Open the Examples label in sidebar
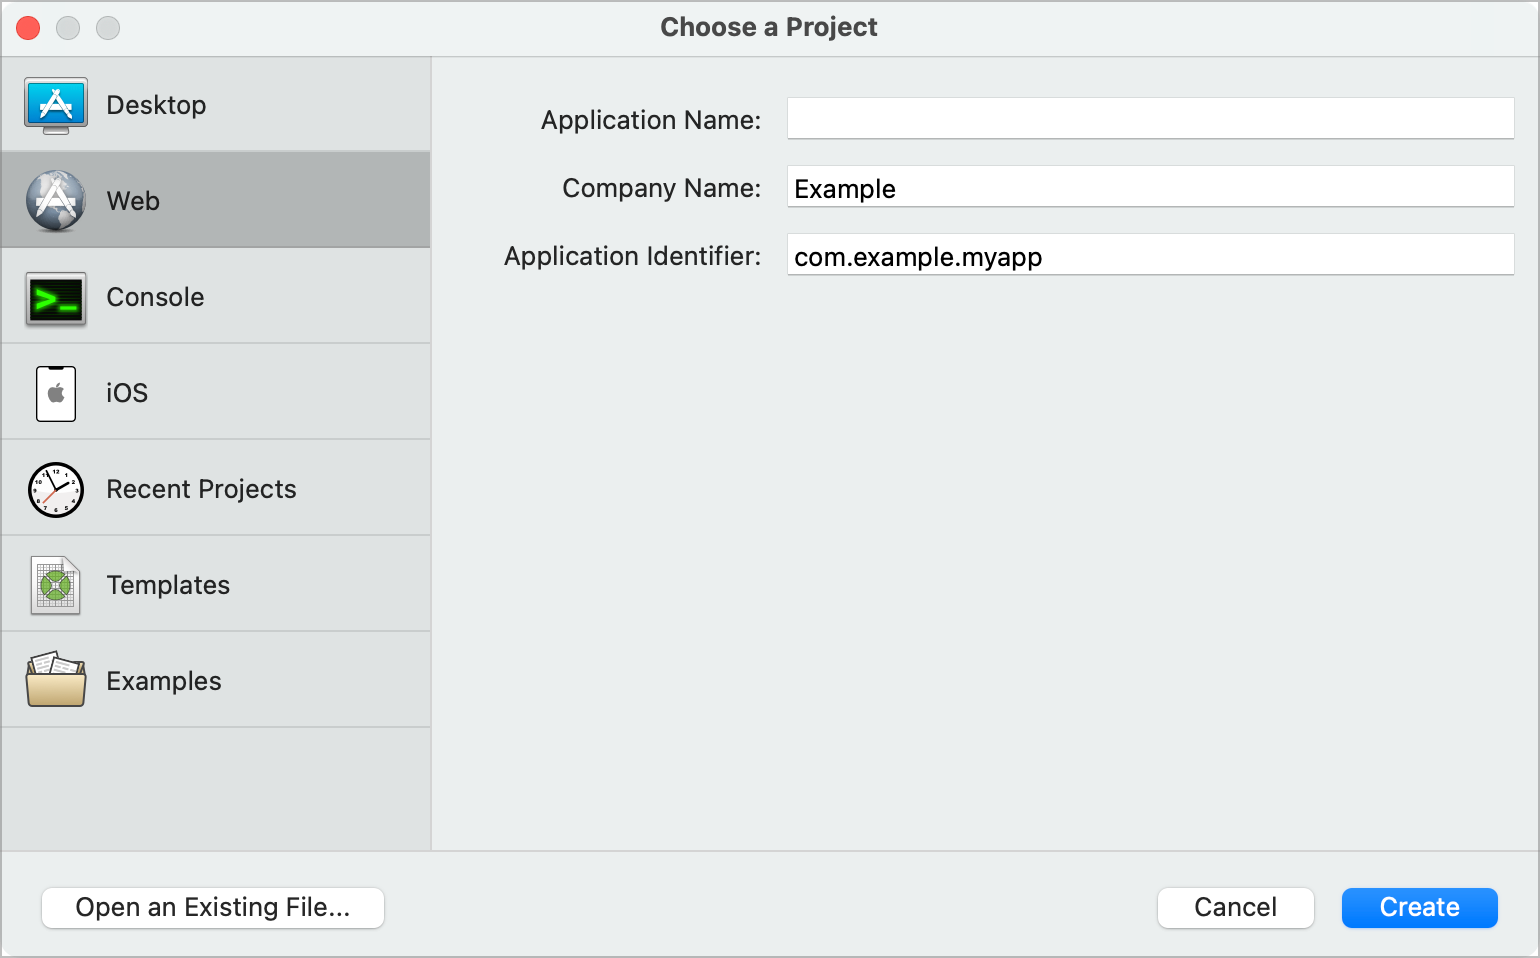This screenshot has width=1540, height=958. click(164, 681)
